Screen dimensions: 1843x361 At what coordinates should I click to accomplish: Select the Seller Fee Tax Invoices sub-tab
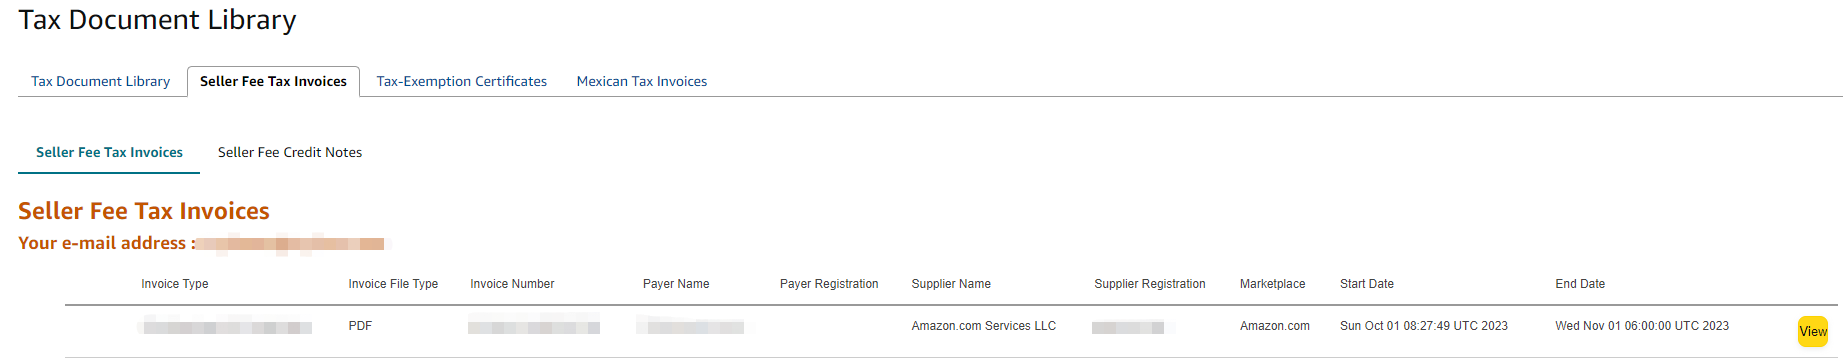(x=109, y=152)
